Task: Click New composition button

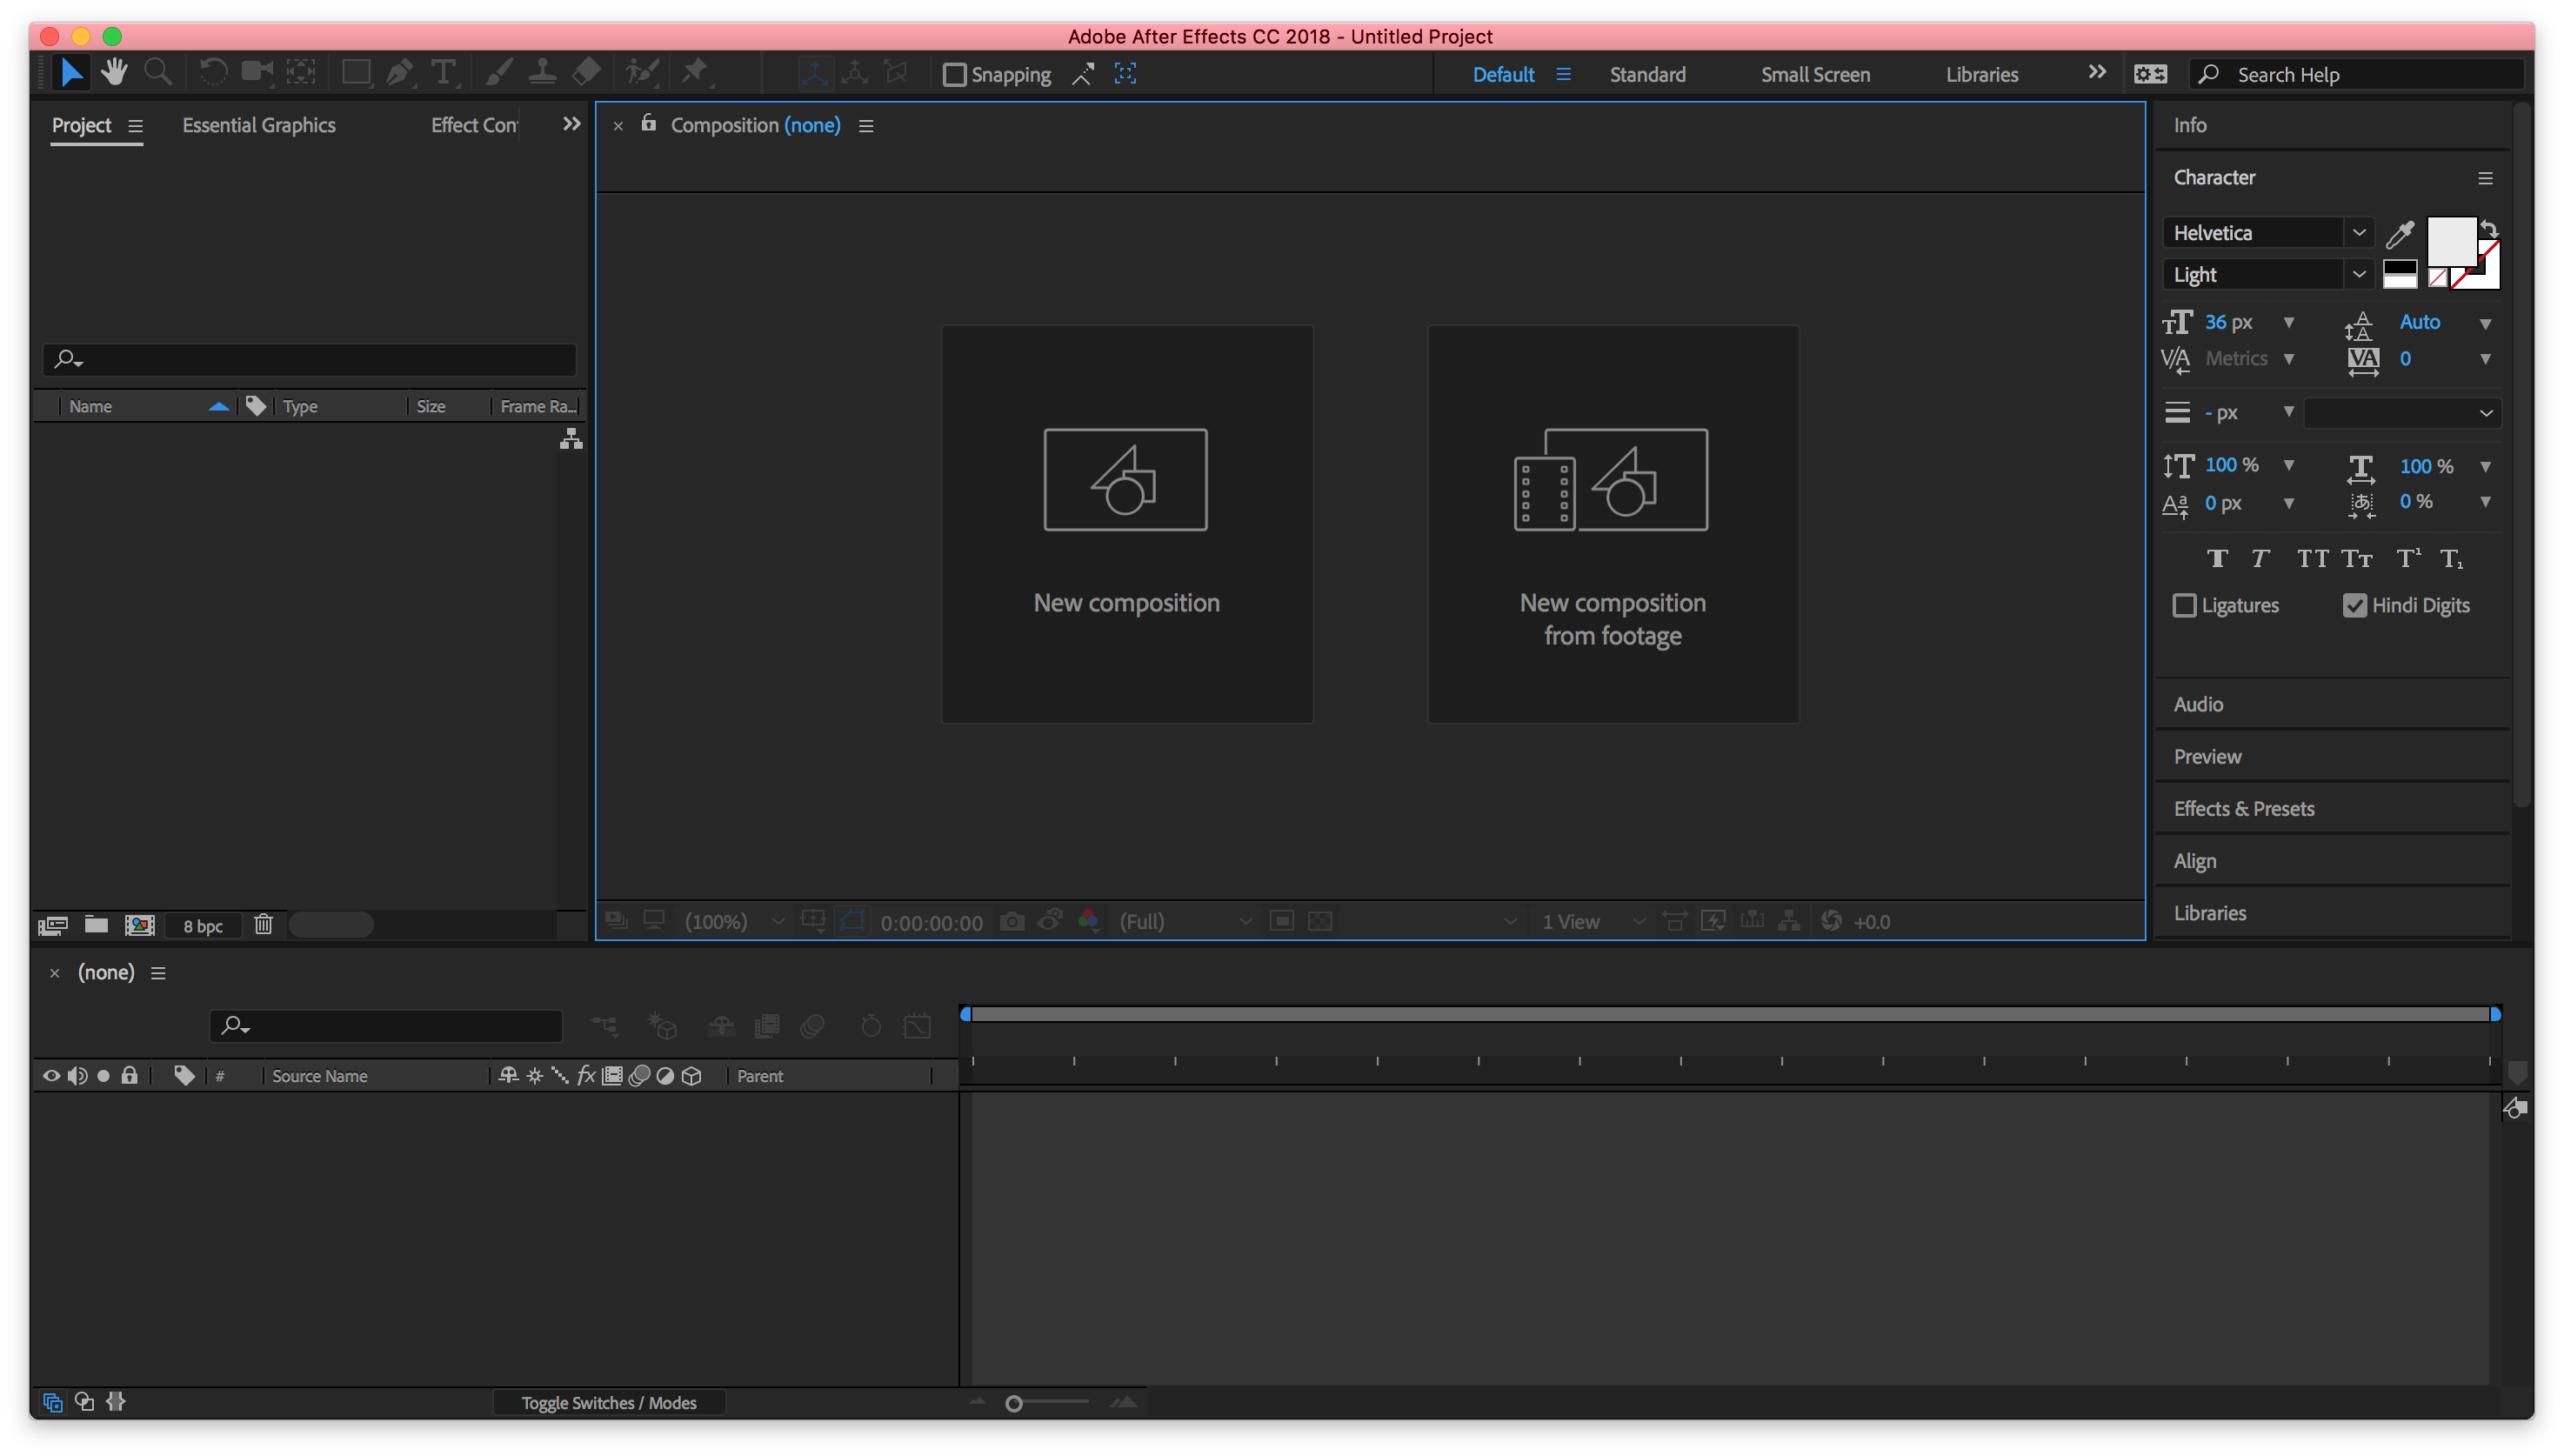Action: coord(1127,523)
